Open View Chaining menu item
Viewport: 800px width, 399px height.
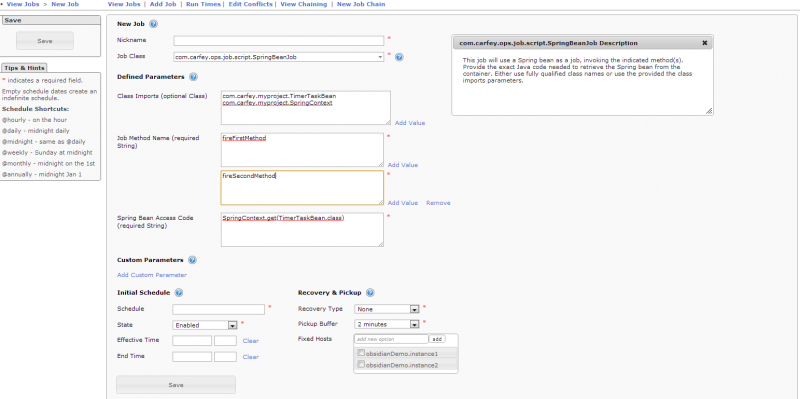pos(304,4)
